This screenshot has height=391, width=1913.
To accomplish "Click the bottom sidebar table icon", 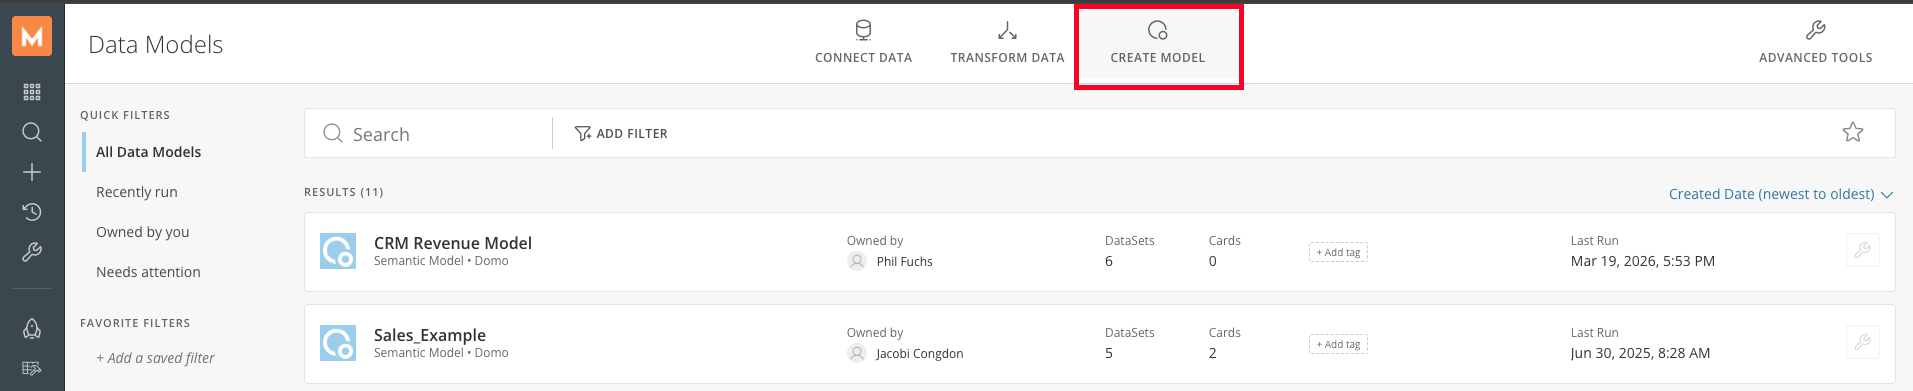I will tap(32, 368).
